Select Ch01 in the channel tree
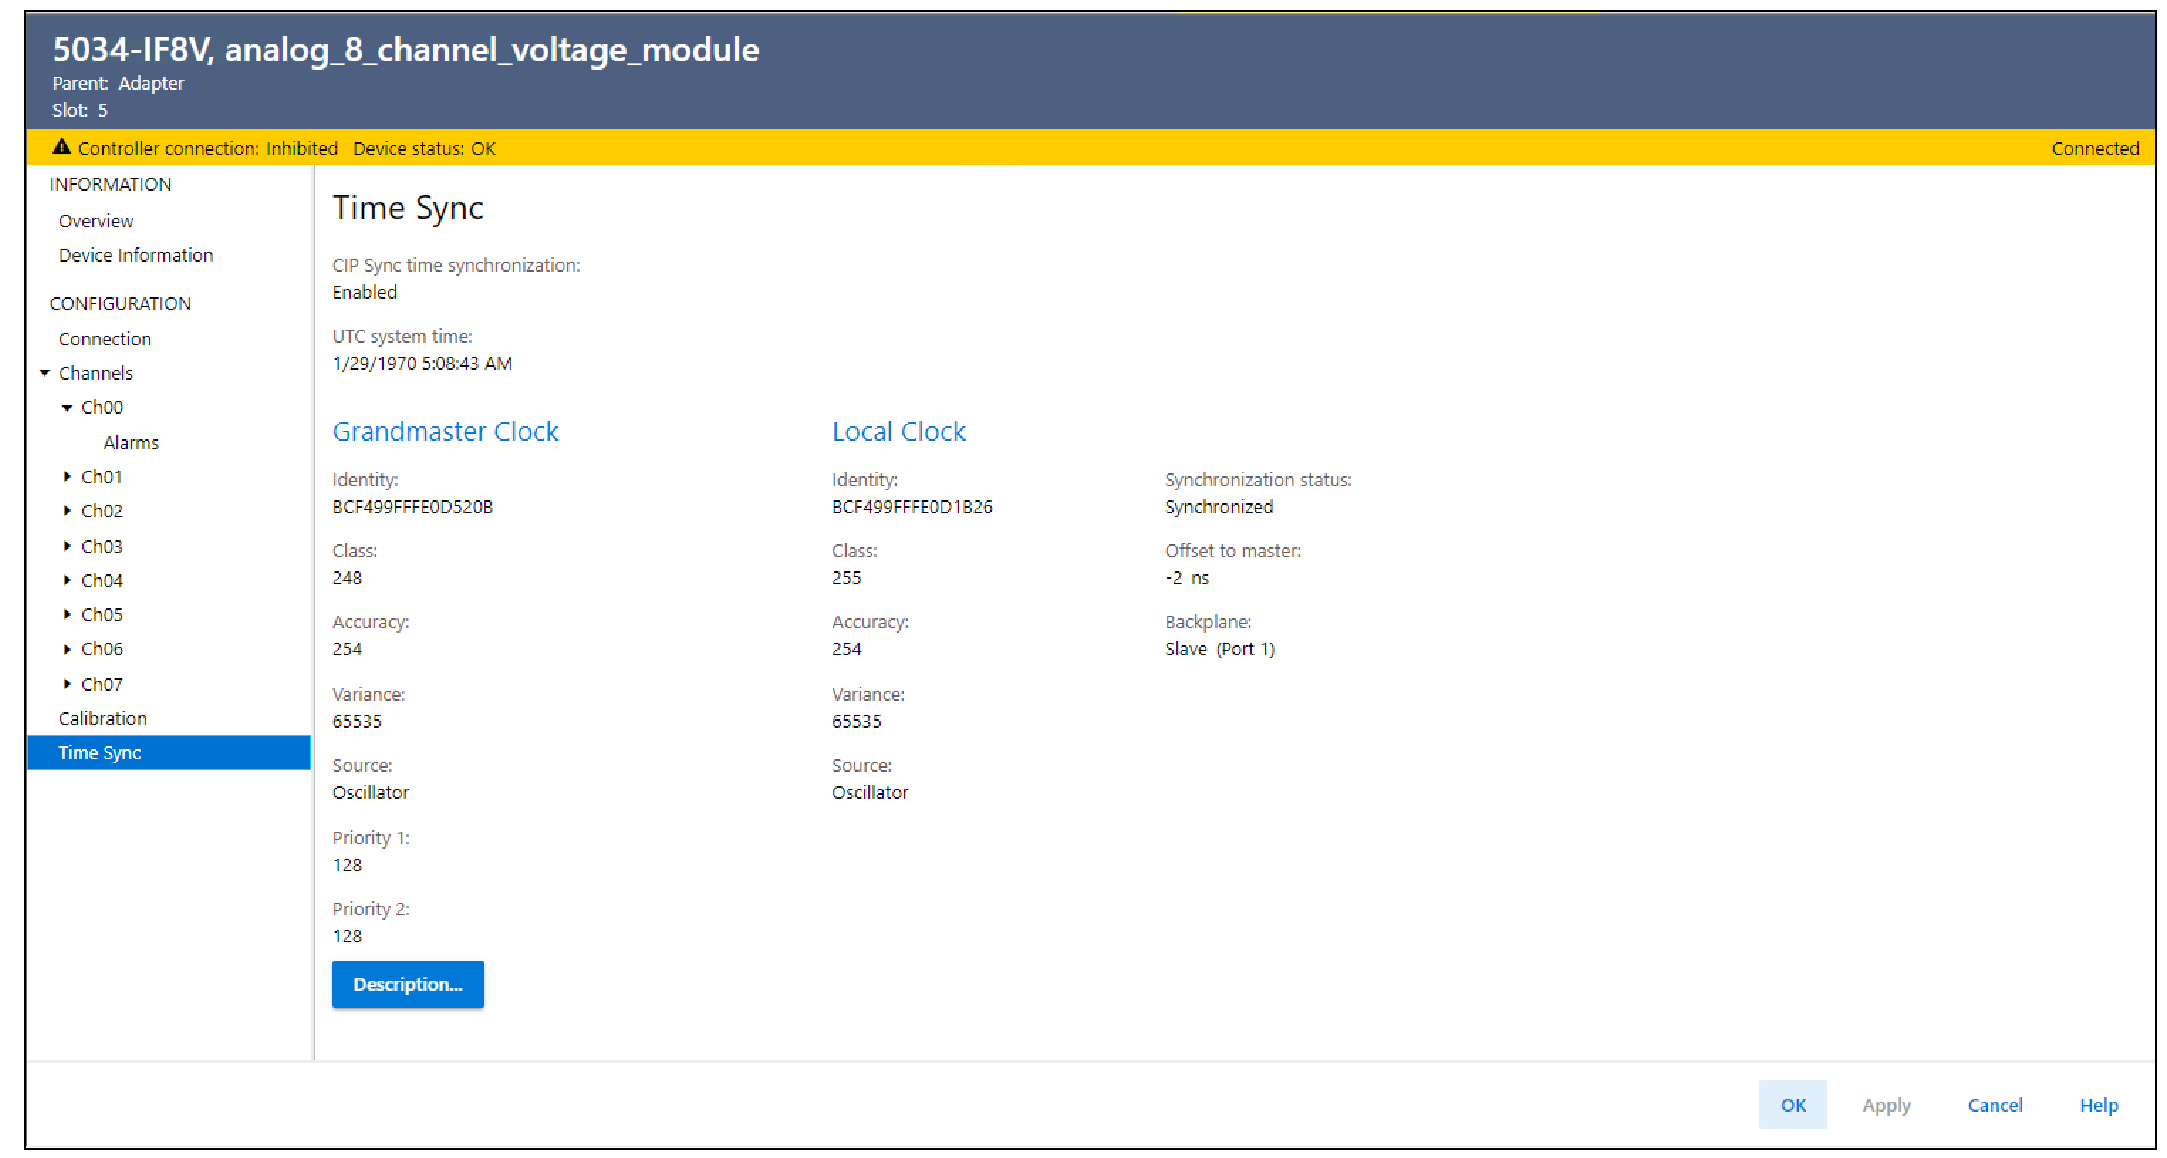The image size is (2167, 1158). tap(102, 476)
